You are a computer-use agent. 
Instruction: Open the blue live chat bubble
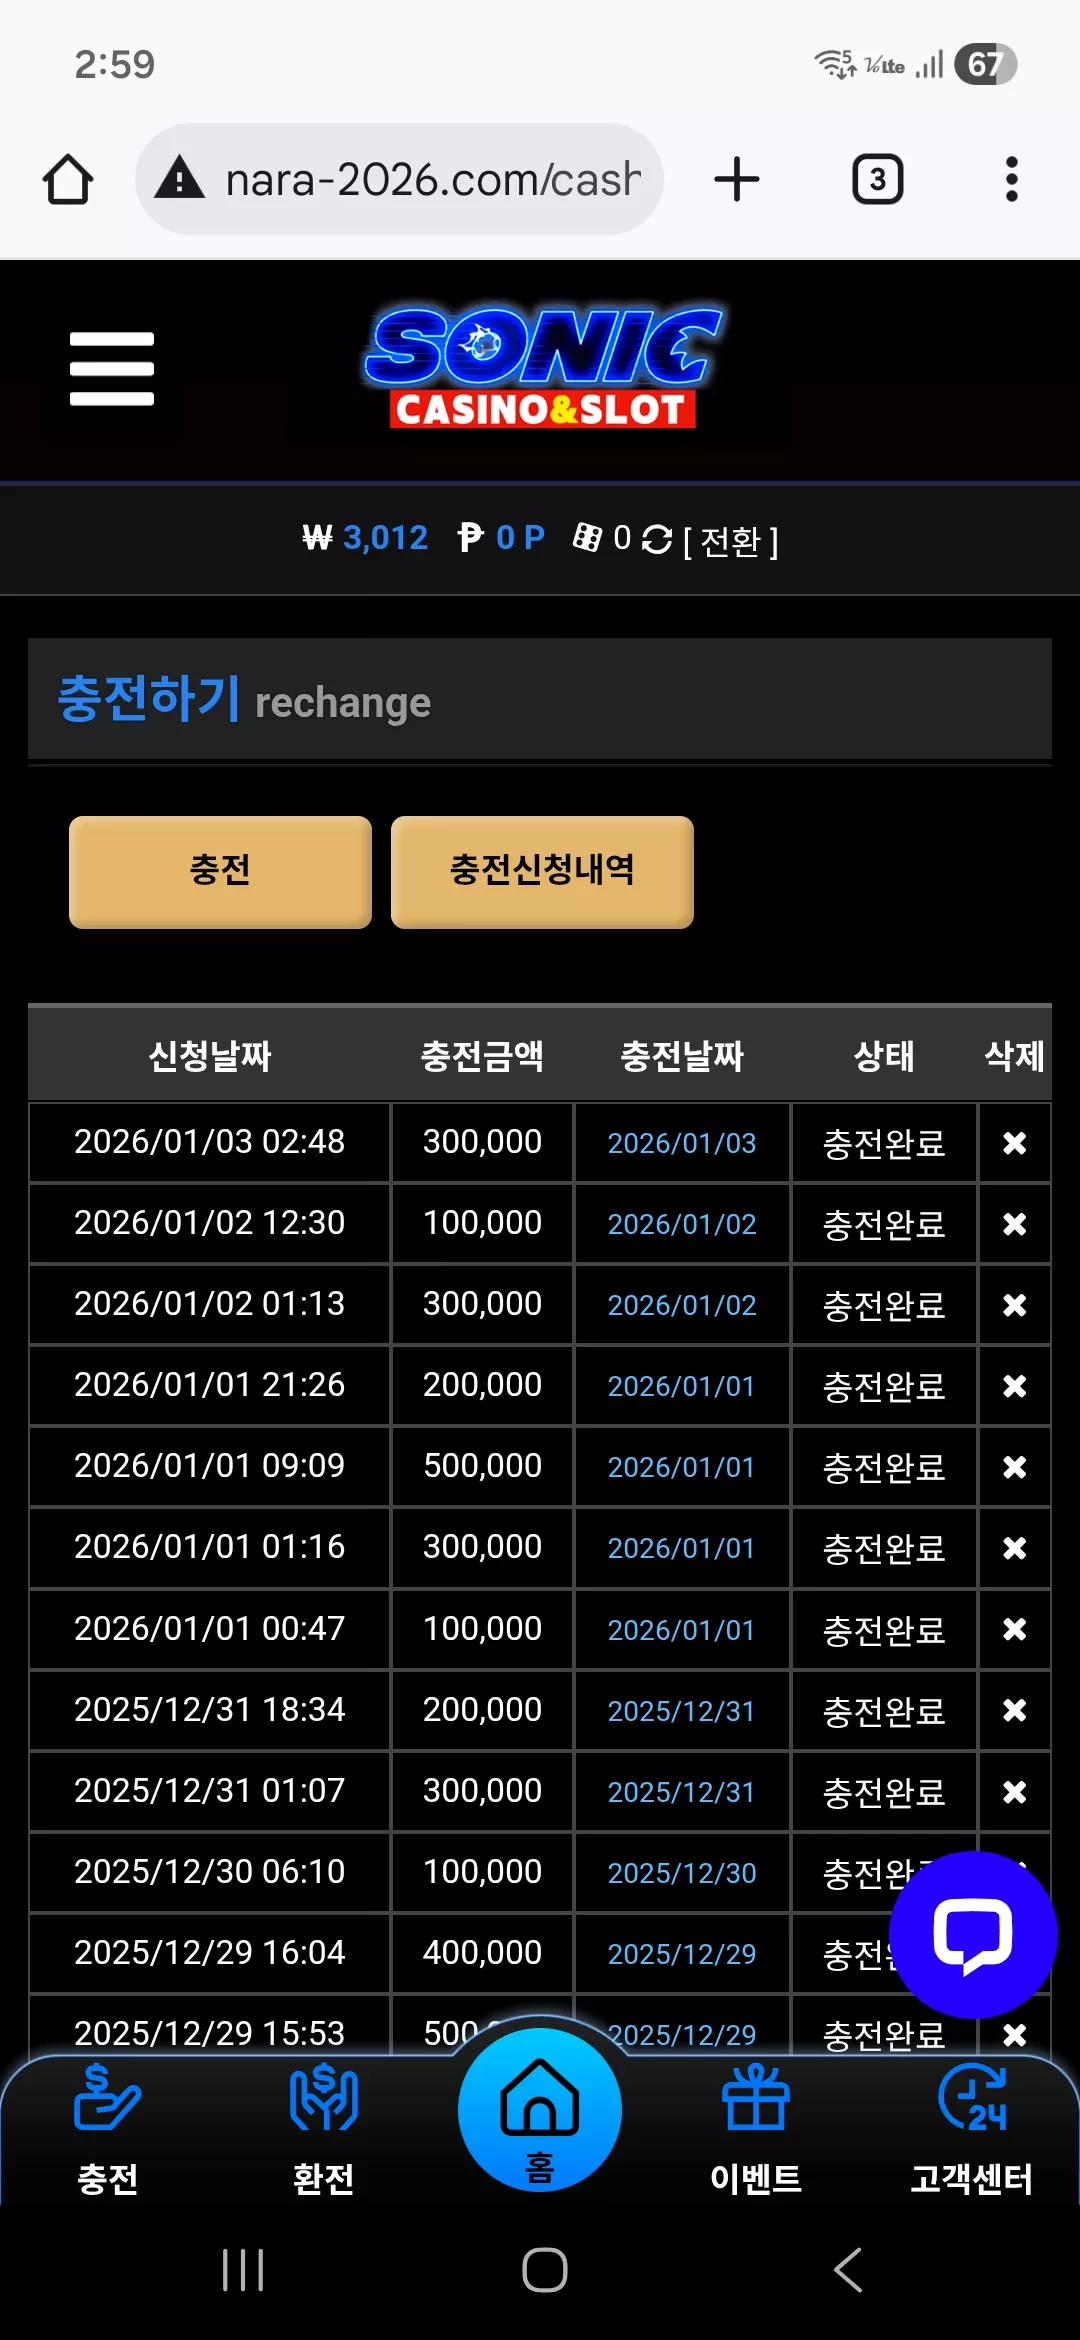click(973, 1934)
